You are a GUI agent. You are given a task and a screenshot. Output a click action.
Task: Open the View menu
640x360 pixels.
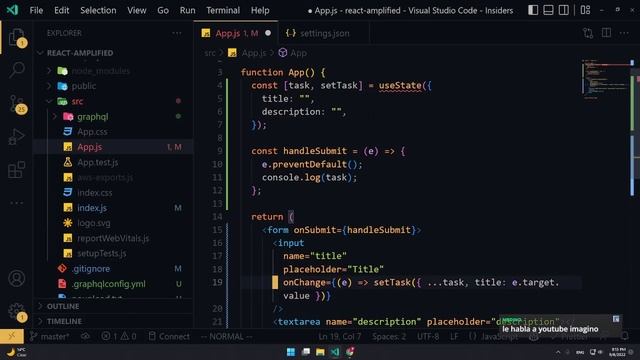click(x=136, y=10)
